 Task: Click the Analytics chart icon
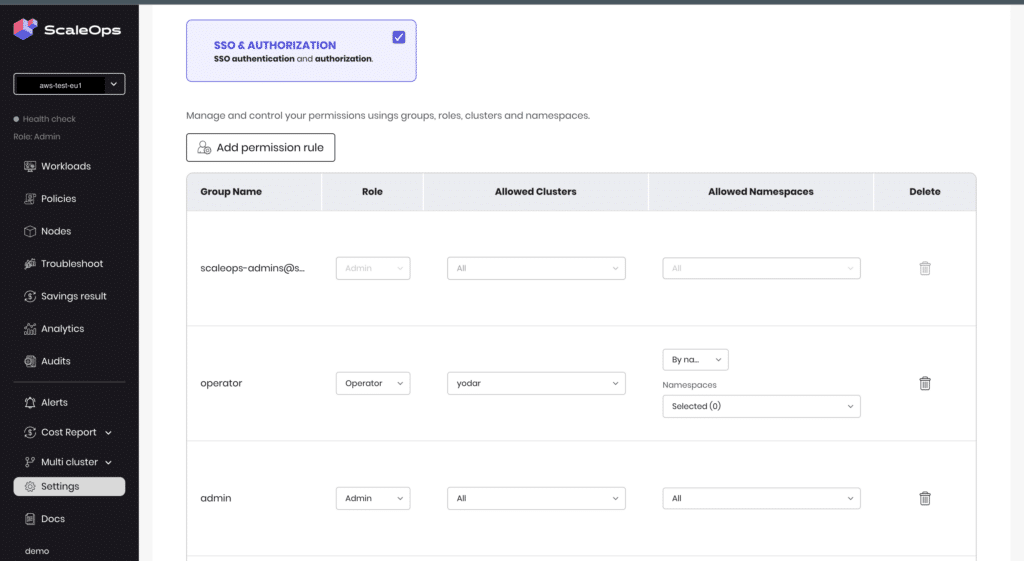click(30, 329)
